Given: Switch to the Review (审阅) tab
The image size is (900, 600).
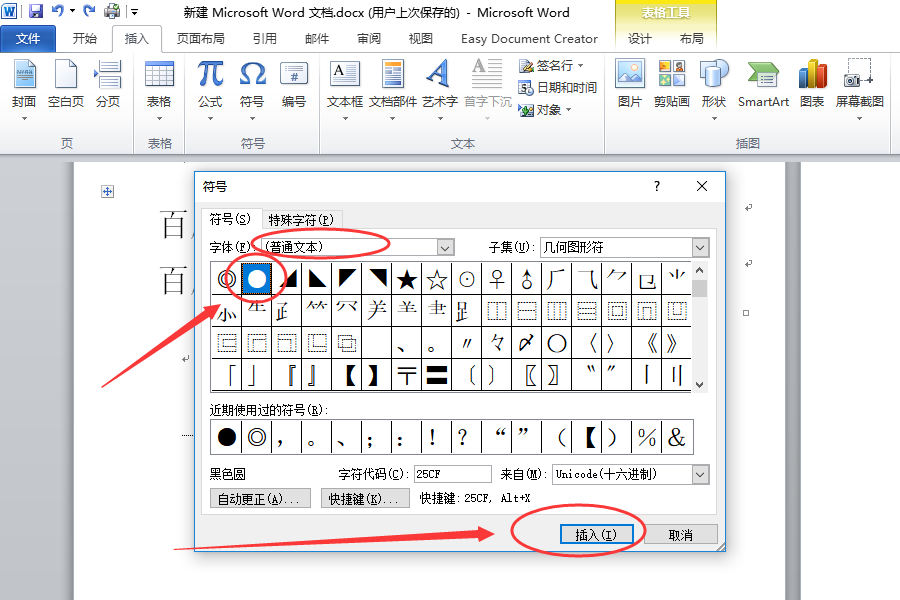Looking at the screenshot, I should click(x=368, y=38).
